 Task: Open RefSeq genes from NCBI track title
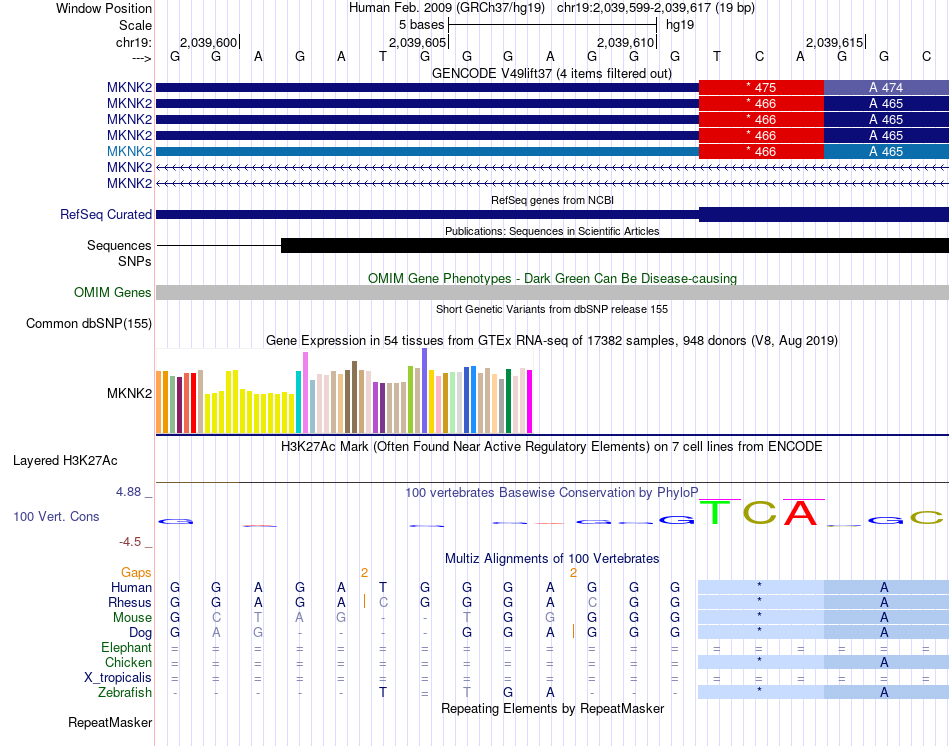pyautogui.click(x=552, y=200)
